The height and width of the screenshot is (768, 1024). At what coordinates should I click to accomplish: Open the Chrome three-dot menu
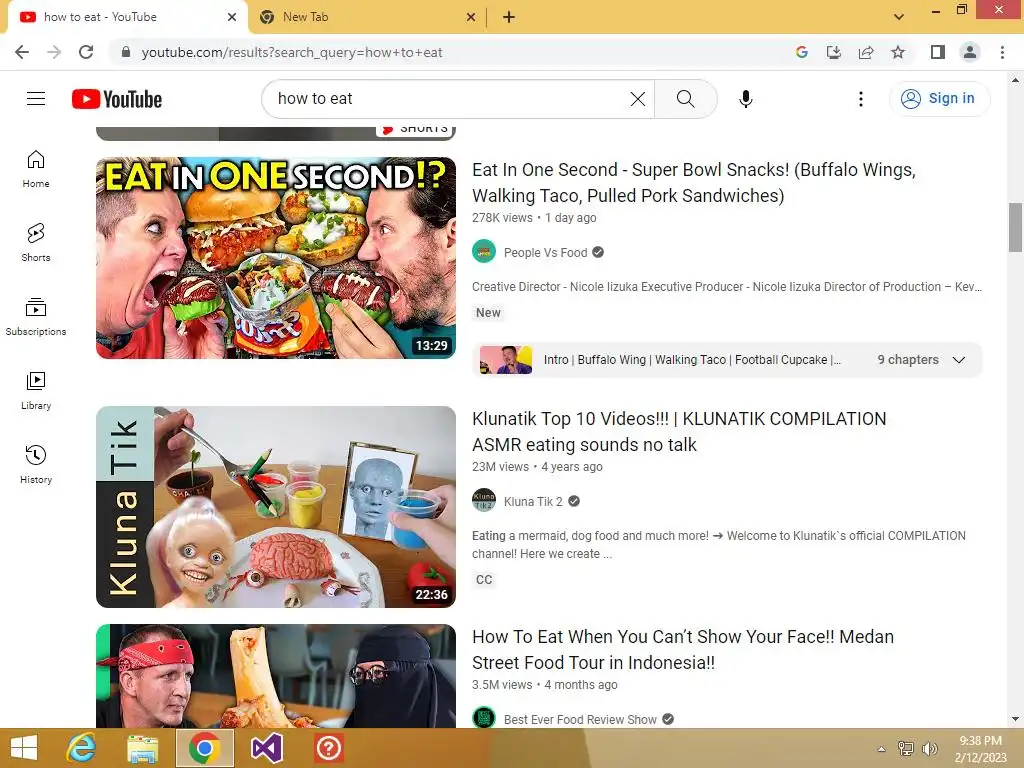coord(1002,52)
